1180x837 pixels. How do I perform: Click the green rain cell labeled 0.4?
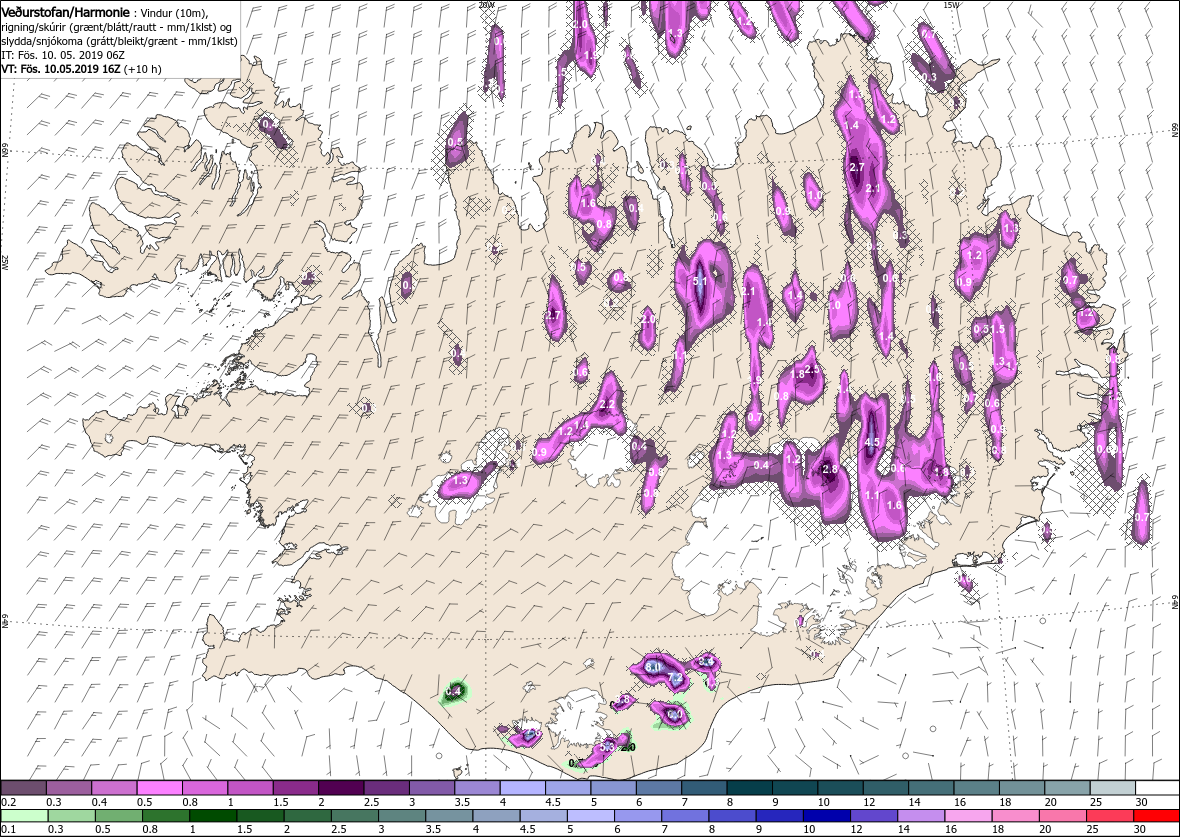pyautogui.click(x=453, y=691)
